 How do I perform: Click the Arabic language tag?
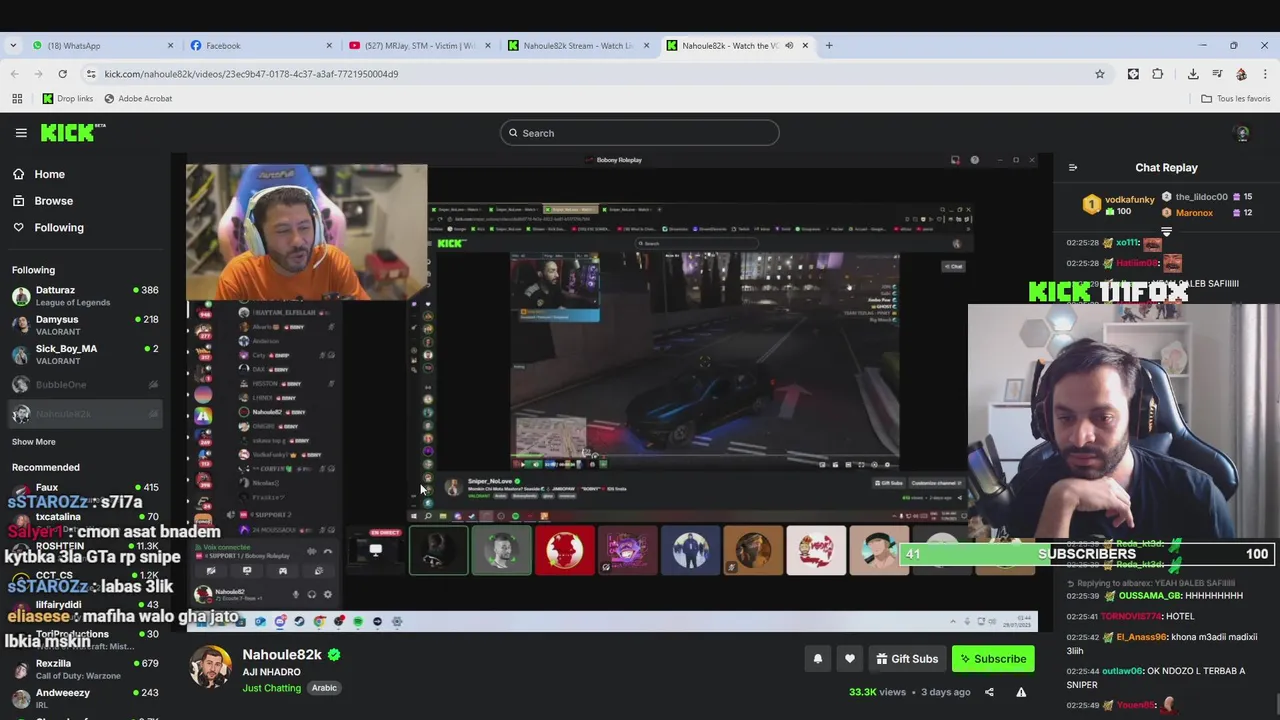324,688
